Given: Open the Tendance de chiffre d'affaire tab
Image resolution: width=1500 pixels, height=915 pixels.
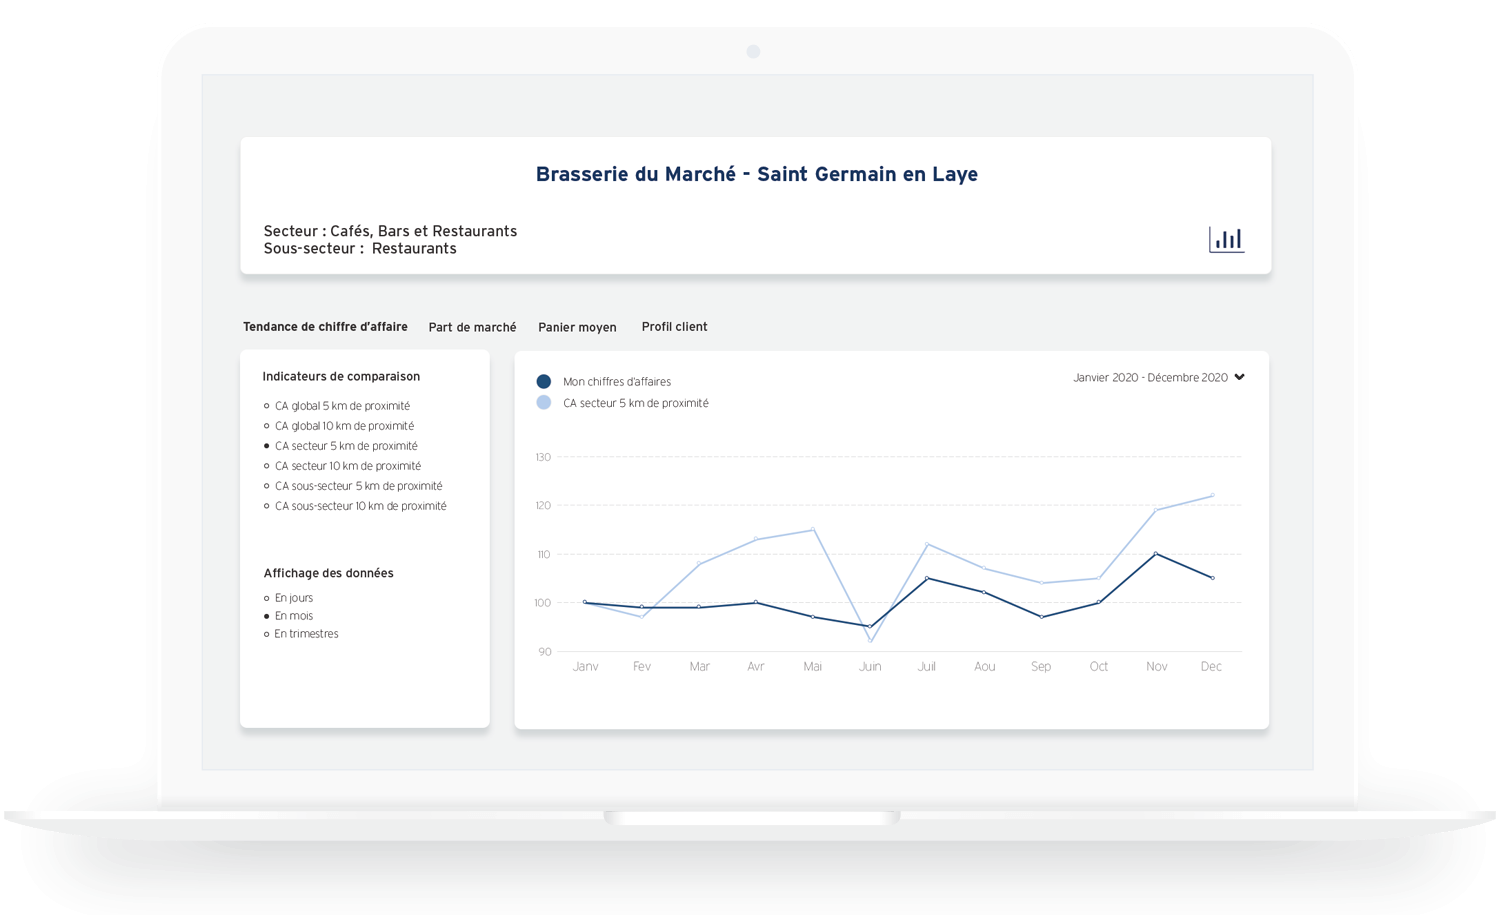Looking at the screenshot, I should (x=325, y=327).
